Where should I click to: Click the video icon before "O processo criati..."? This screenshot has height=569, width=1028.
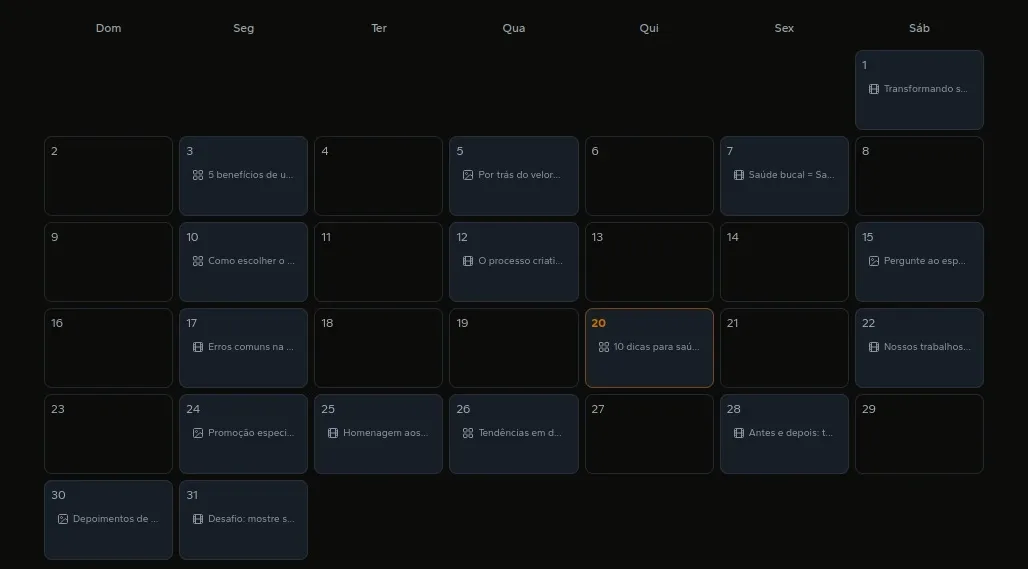467,261
